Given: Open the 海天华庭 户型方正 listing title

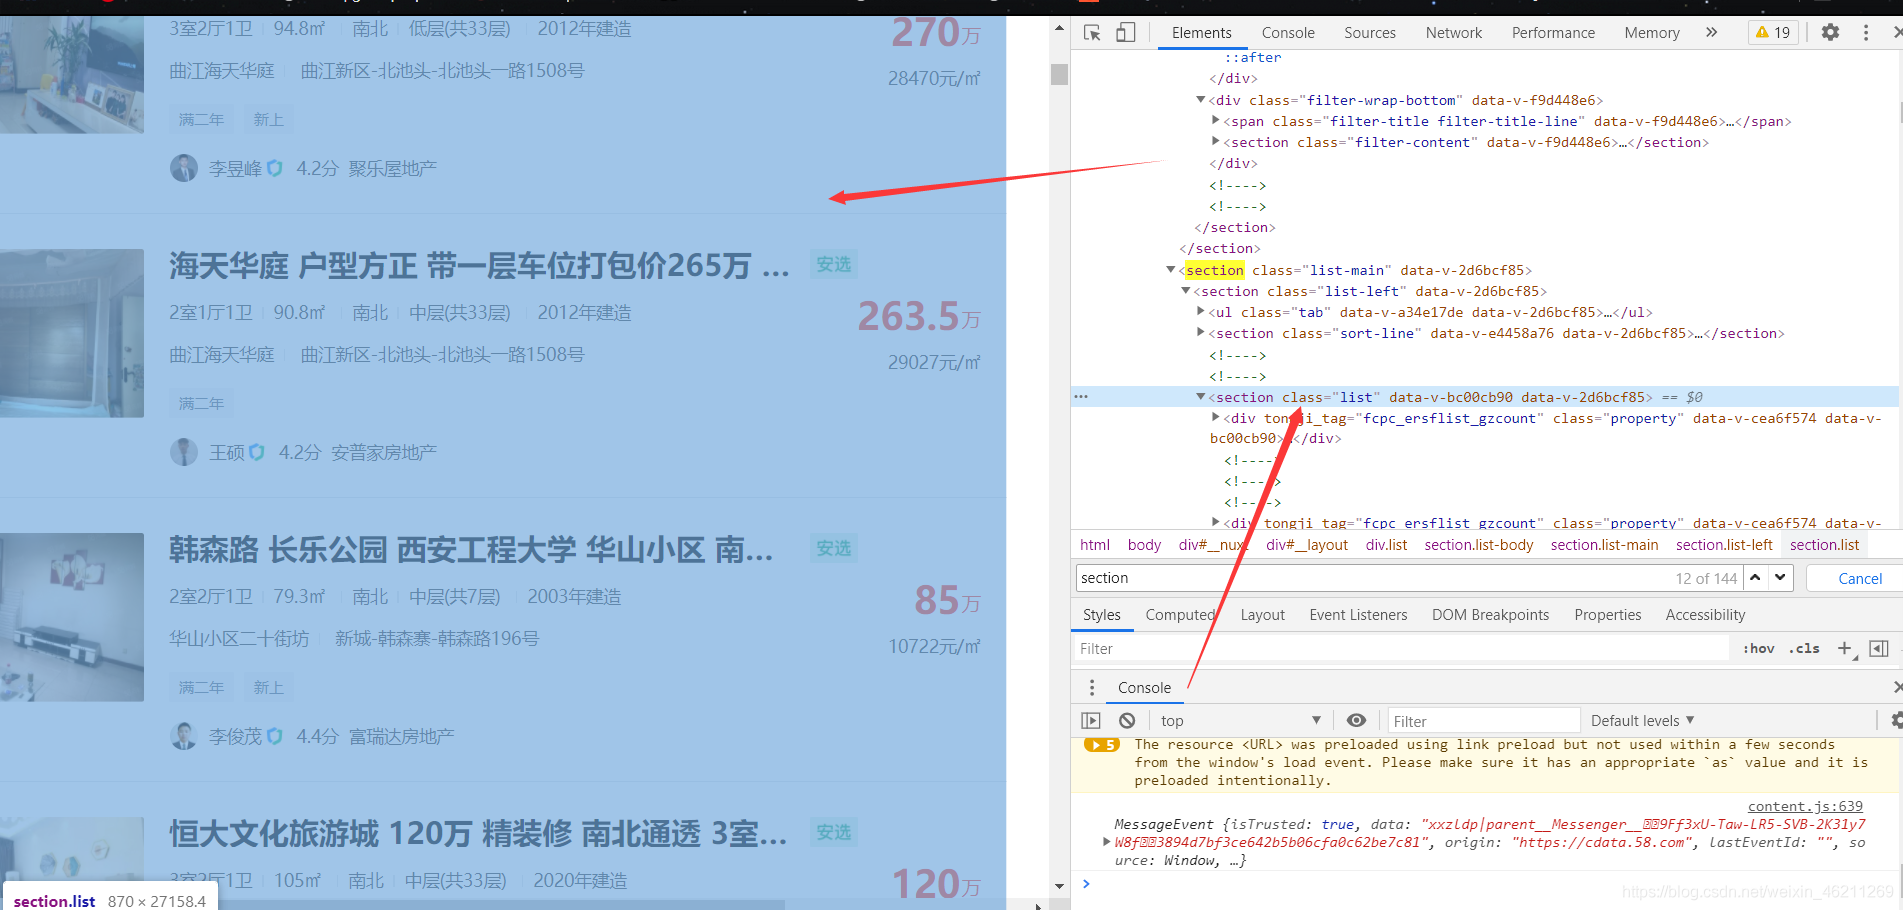Looking at the screenshot, I should [479, 266].
